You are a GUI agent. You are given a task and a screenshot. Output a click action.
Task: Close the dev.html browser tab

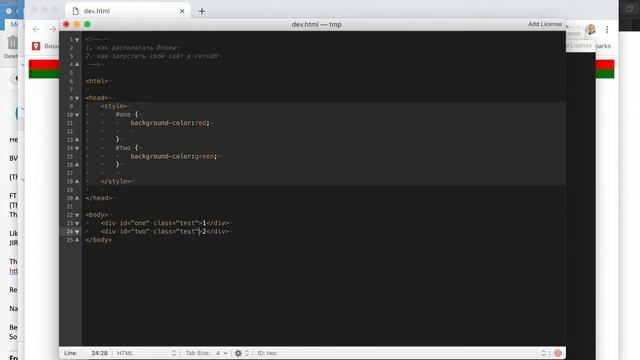point(182,11)
